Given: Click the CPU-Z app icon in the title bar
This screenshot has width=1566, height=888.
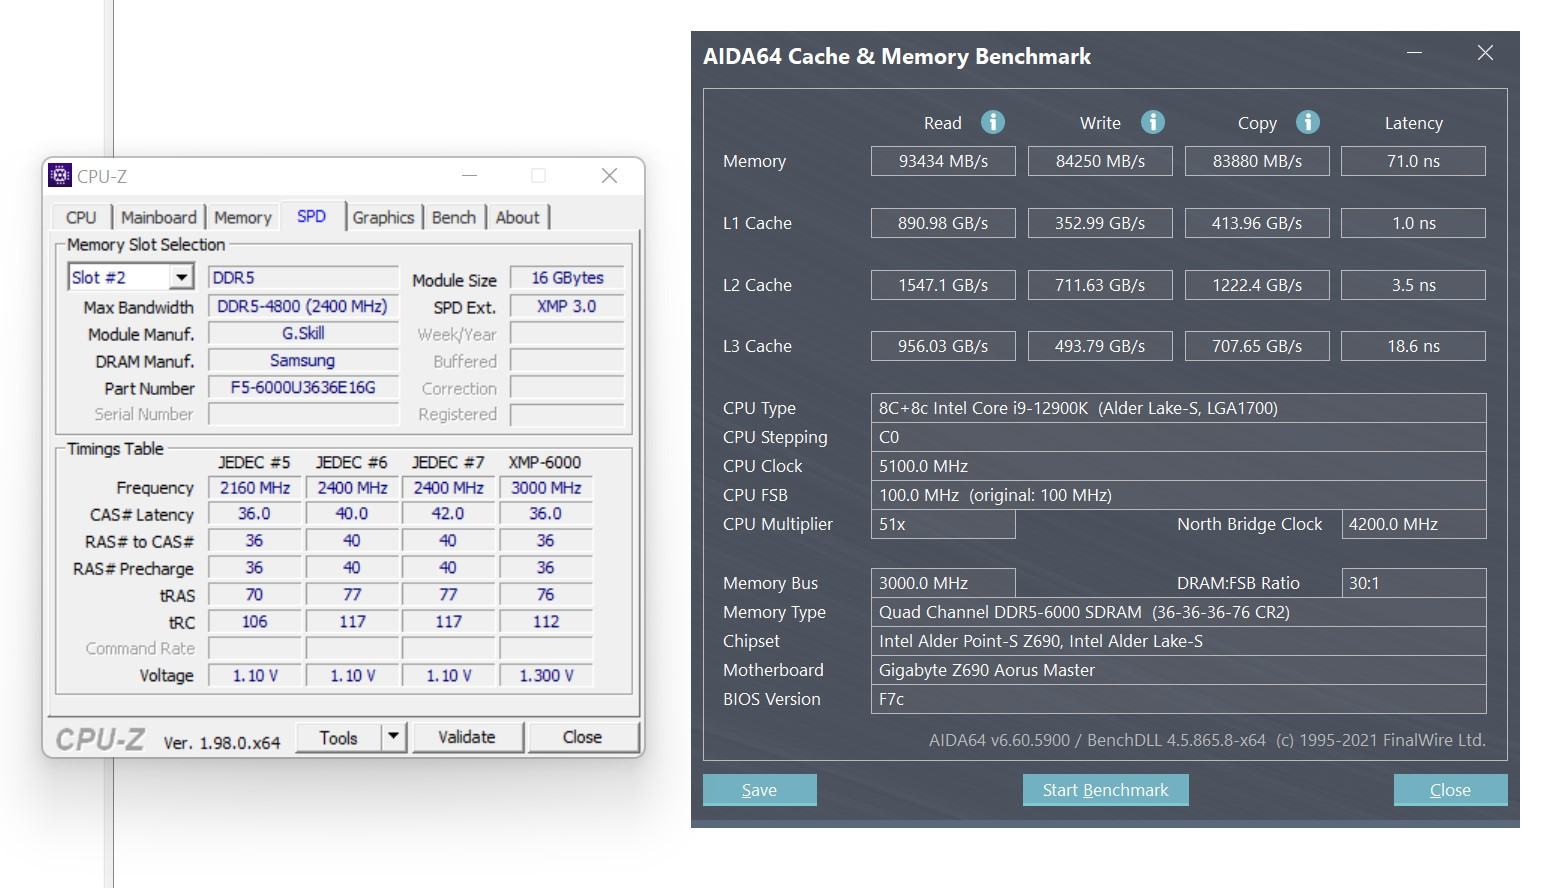Looking at the screenshot, I should click(60, 176).
